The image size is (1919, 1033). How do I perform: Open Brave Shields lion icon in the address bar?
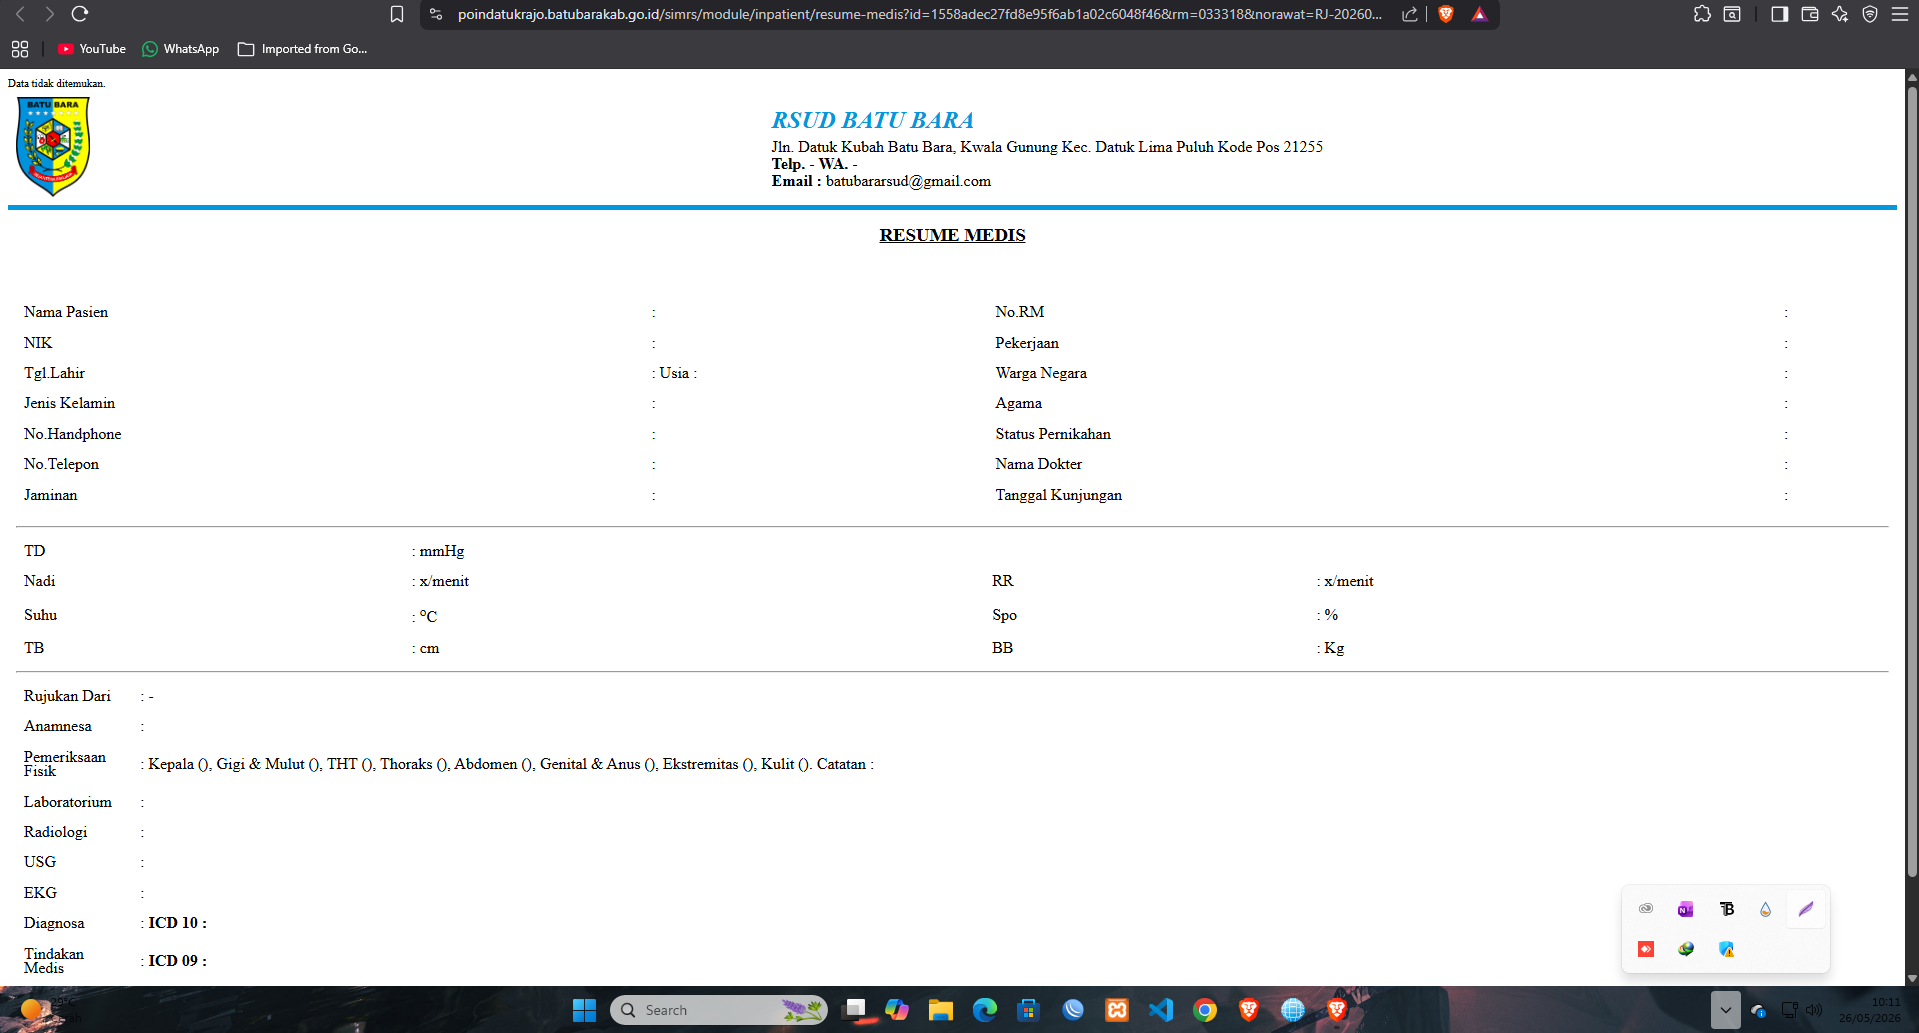[x=1446, y=14]
